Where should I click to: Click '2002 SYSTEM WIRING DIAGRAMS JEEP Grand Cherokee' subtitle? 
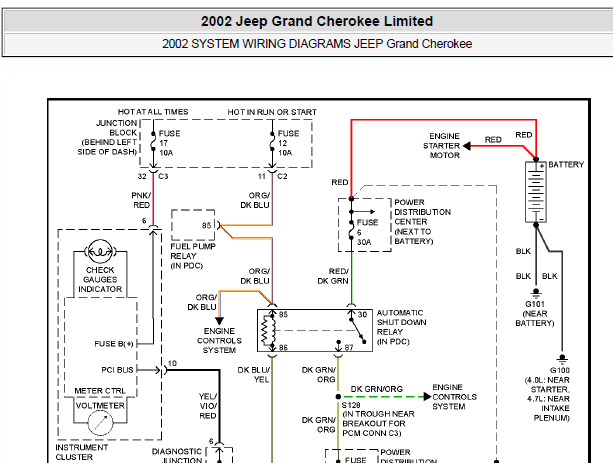pyautogui.click(x=317, y=44)
